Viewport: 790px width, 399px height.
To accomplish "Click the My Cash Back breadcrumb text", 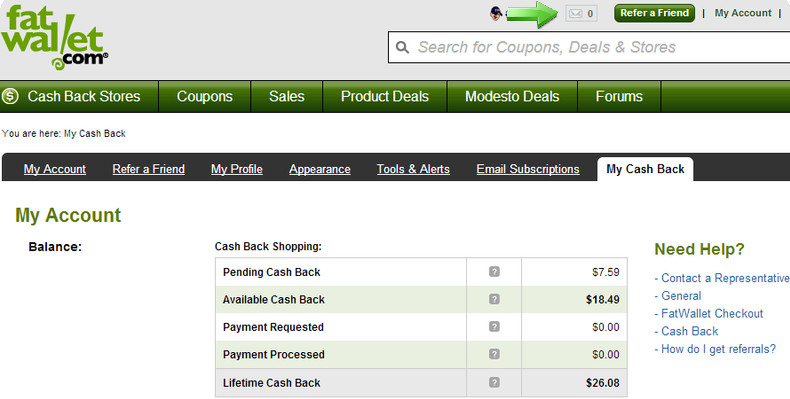I will tap(95, 134).
